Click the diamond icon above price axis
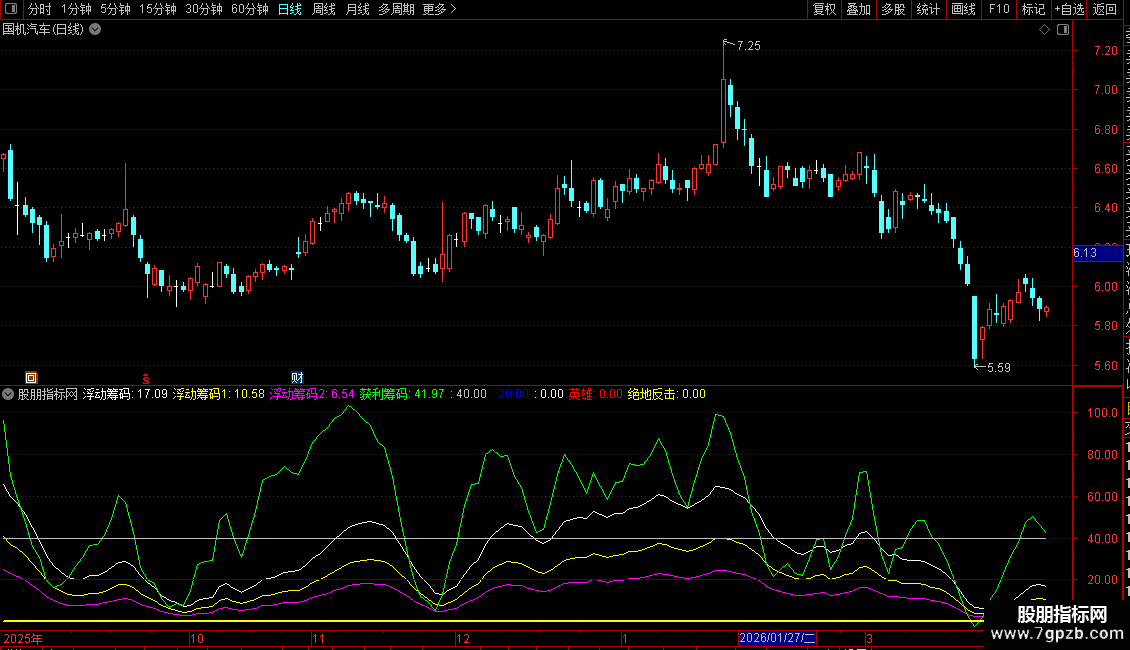The image size is (1130, 650). (1044, 30)
